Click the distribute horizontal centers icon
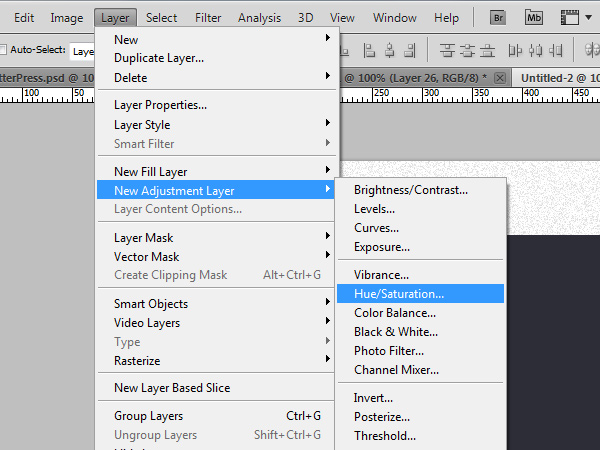This screenshot has height=450, width=600. [535, 50]
